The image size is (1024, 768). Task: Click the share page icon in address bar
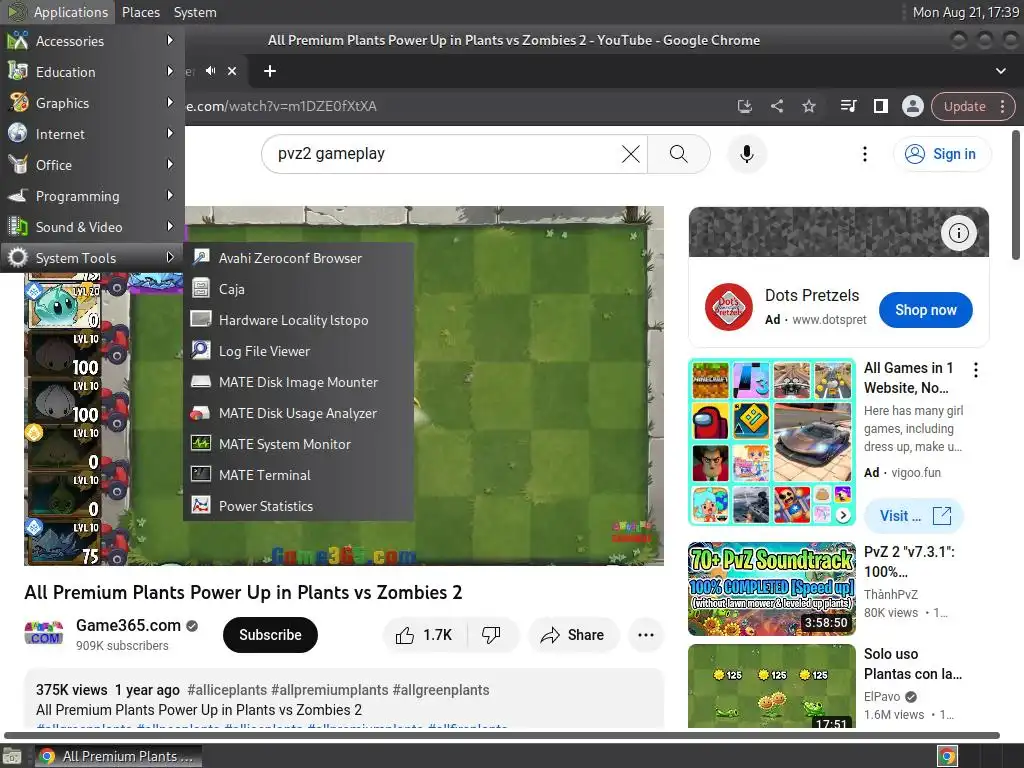pyautogui.click(x=776, y=106)
